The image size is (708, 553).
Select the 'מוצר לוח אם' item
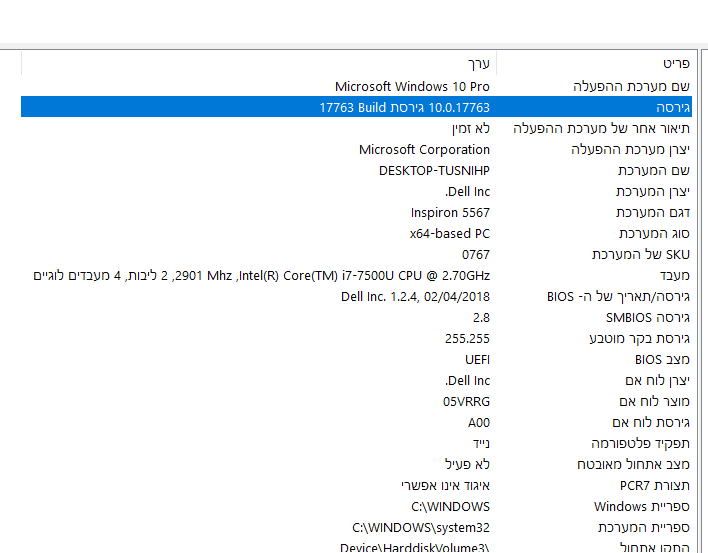(x=655, y=402)
